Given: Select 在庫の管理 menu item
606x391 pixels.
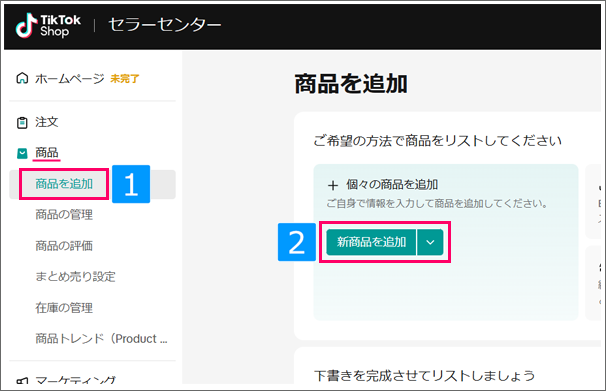Looking at the screenshot, I should [x=64, y=308].
